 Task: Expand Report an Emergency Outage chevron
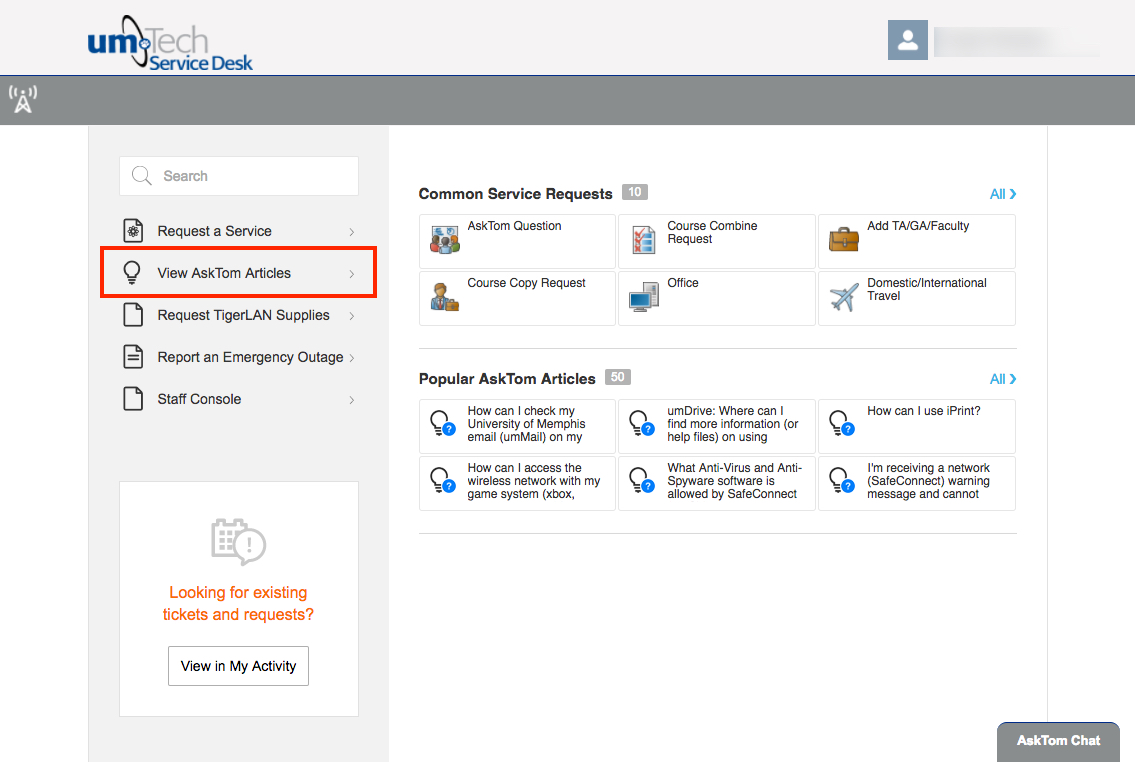point(351,358)
